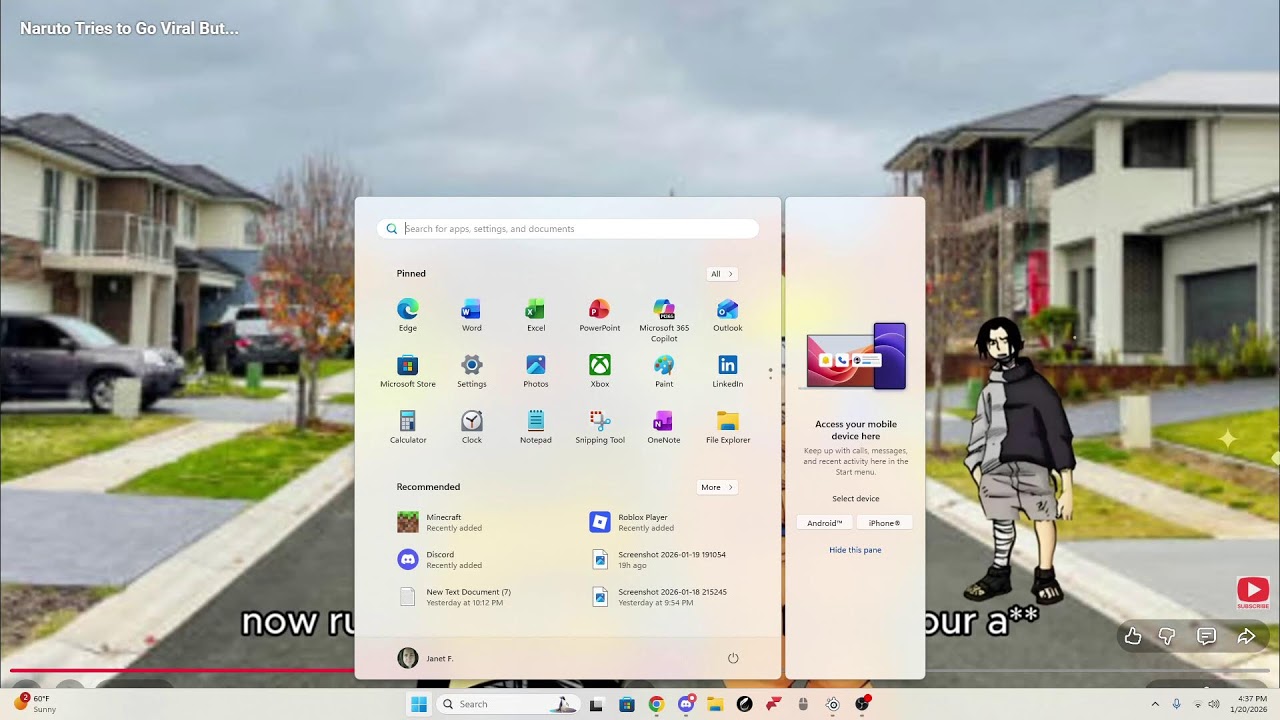The width and height of the screenshot is (1280, 720).
Task: Click the Subscribe button on the video
Action: point(1253,593)
